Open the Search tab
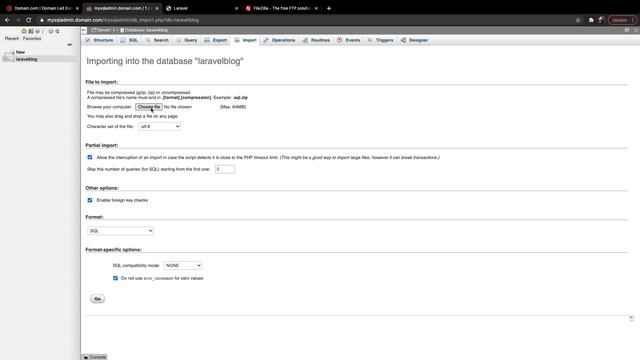This screenshot has height=360, width=640. click(157, 40)
